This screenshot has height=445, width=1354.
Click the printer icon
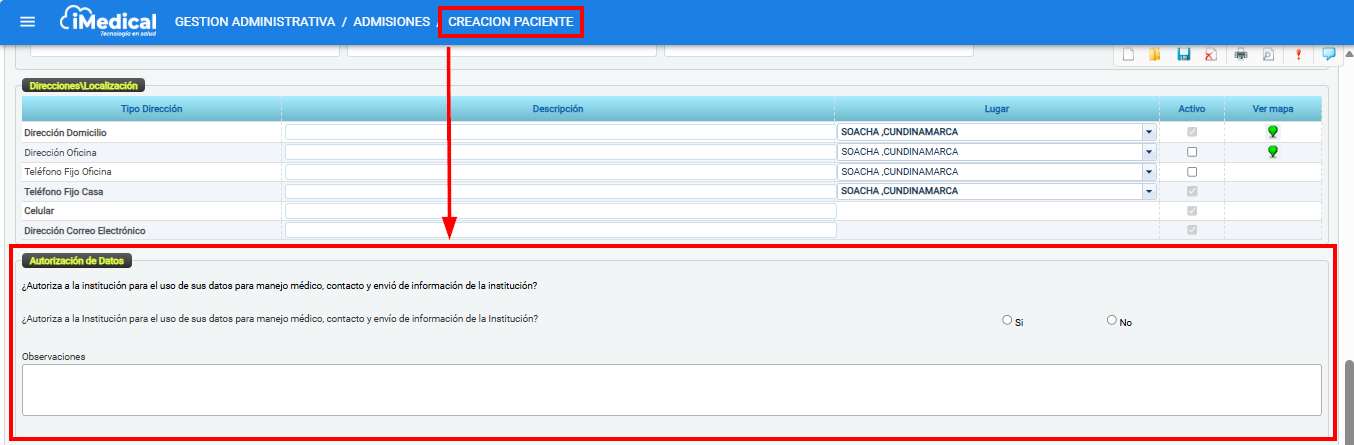pos(1241,55)
